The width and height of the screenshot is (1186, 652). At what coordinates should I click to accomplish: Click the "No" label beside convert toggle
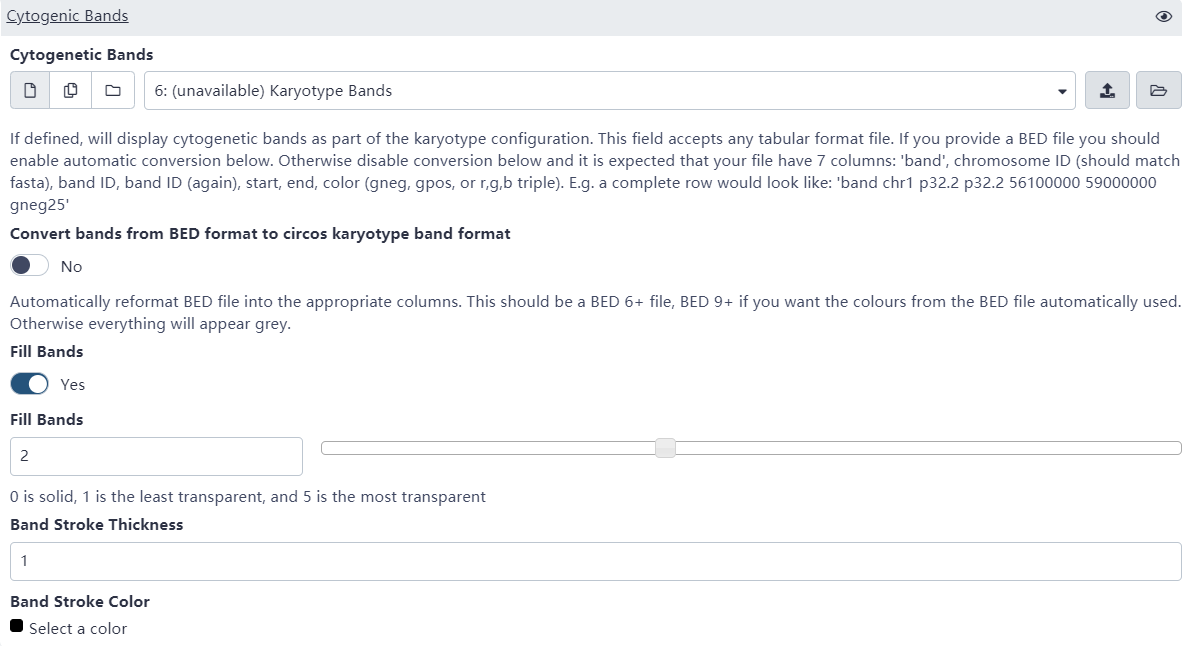pyautogui.click(x=71, y=266)
